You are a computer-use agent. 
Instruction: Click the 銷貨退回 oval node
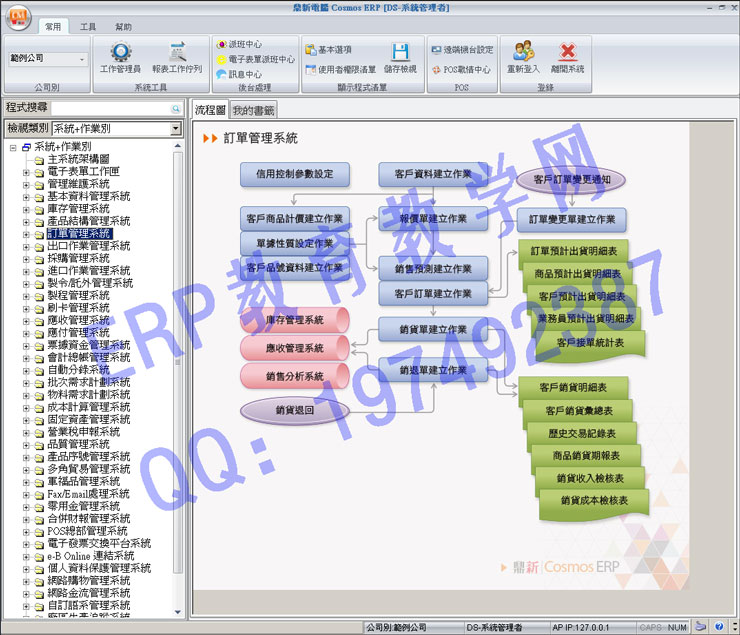(x=294, y=410)
